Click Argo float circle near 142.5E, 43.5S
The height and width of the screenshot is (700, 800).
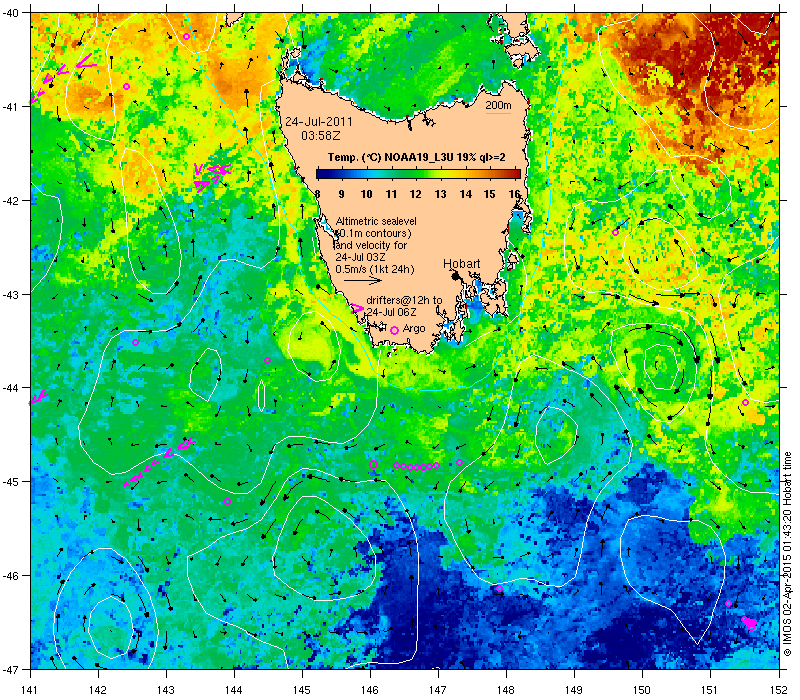click(x=135, y=342)
